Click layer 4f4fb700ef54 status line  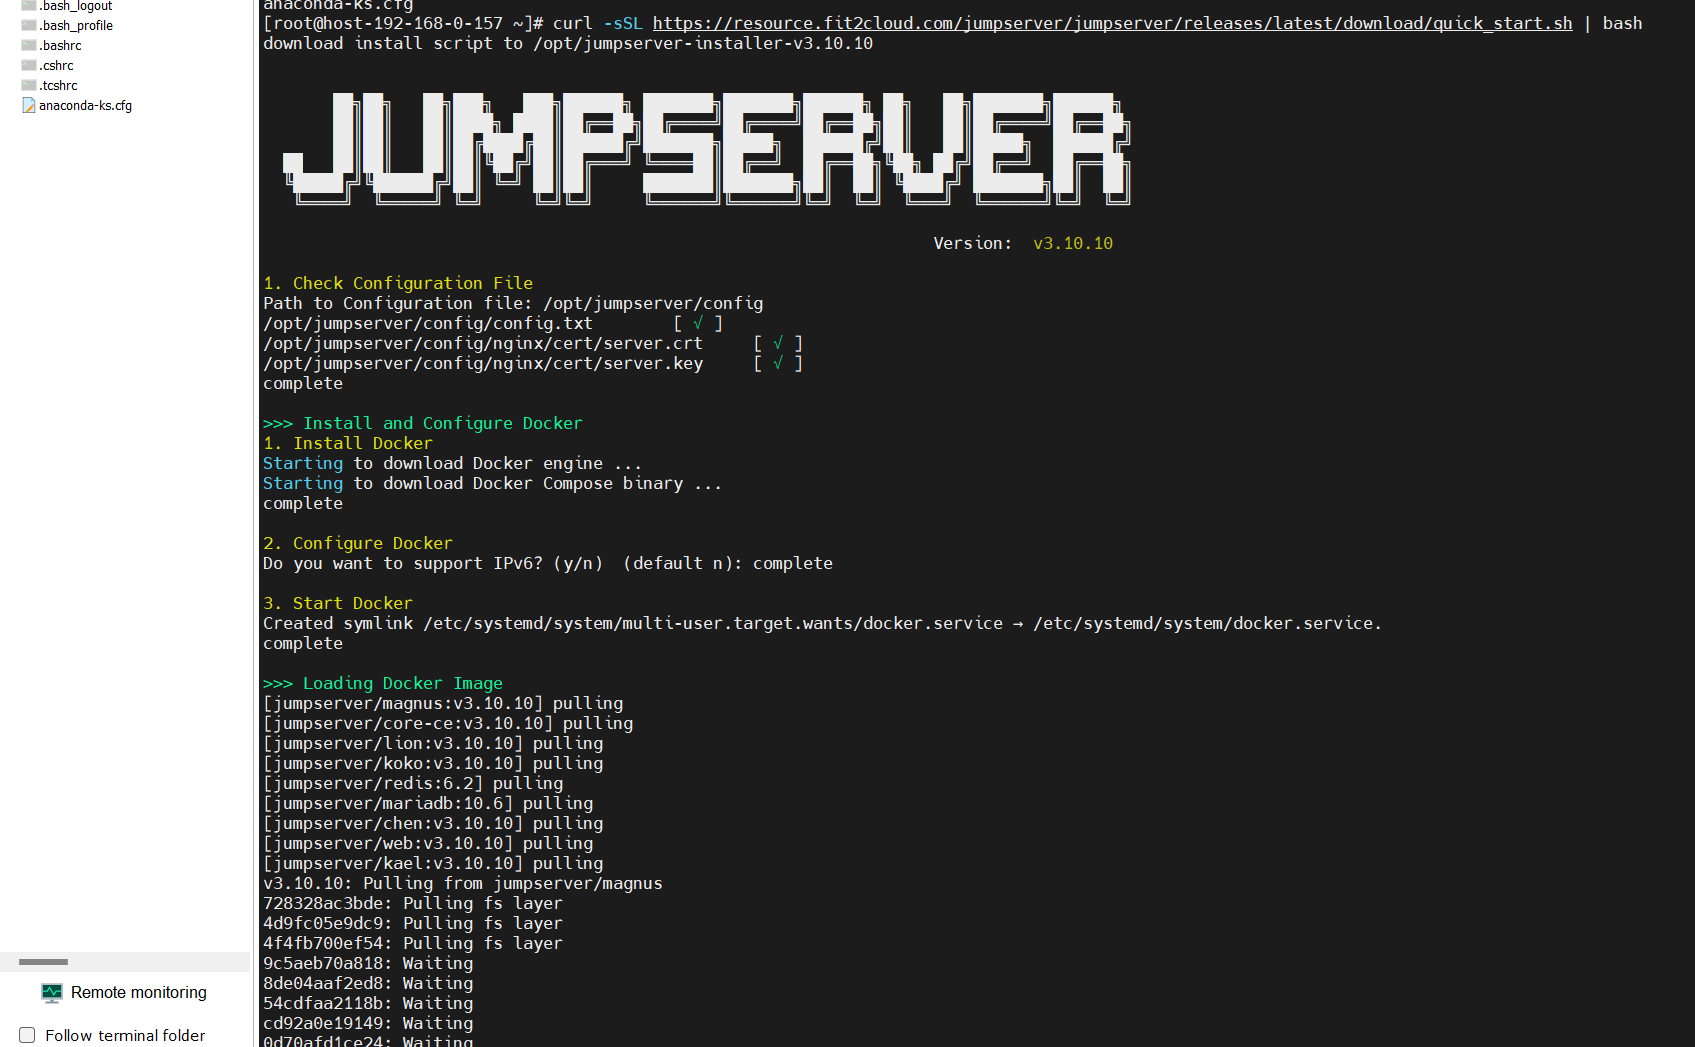pos(413,943)
